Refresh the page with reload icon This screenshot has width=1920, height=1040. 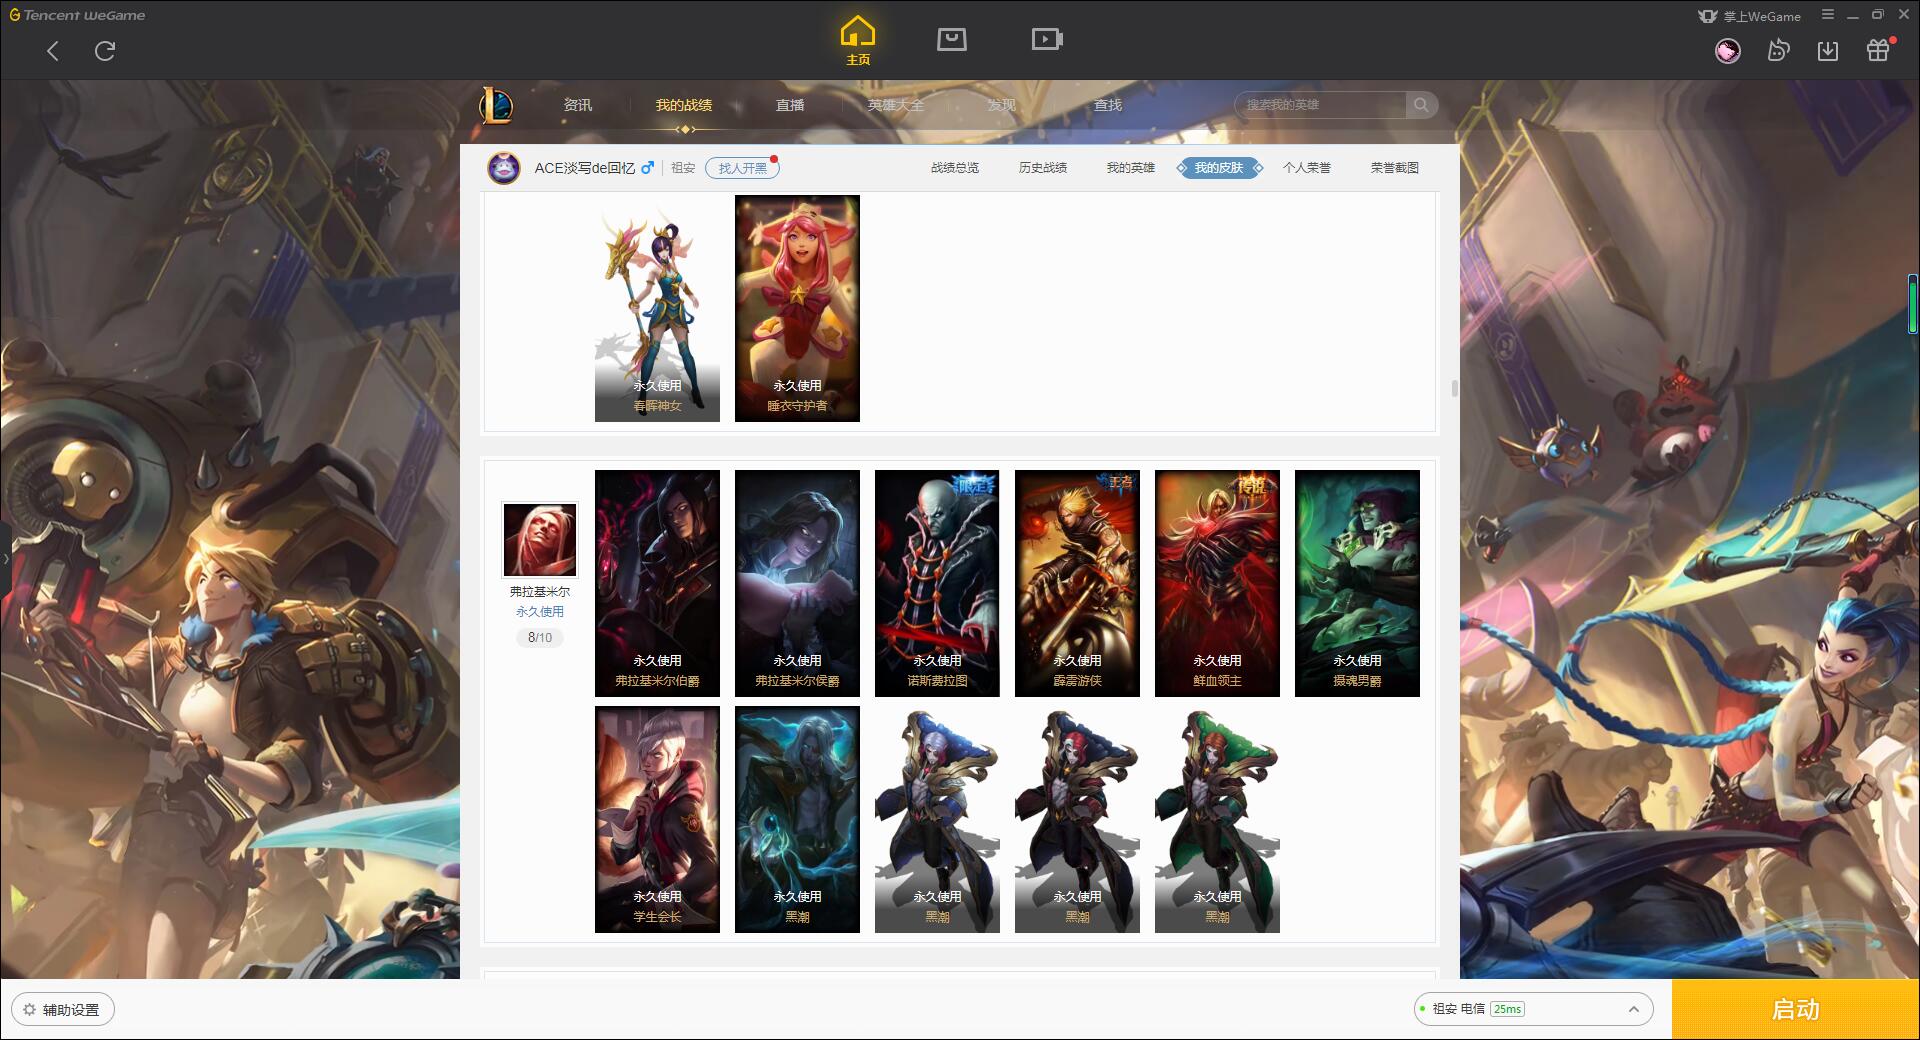(105, 51)
